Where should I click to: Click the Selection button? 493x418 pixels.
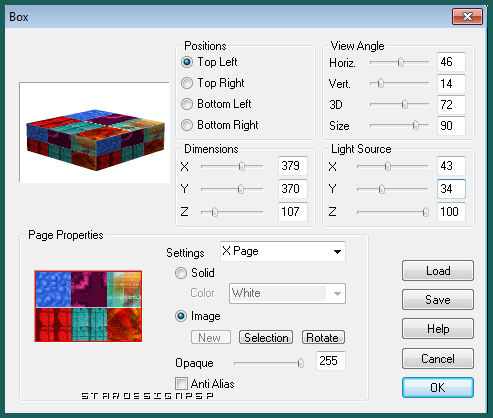pos(266,337)
